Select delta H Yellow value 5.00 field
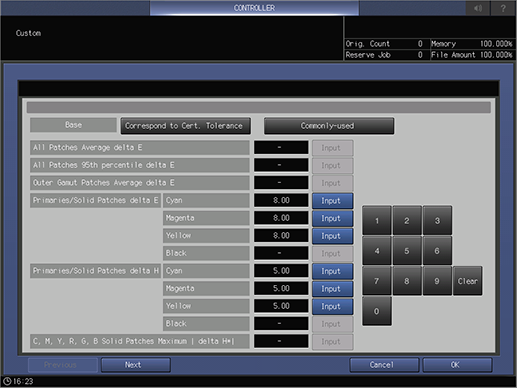The image size is (517, 388). point(281,306)
